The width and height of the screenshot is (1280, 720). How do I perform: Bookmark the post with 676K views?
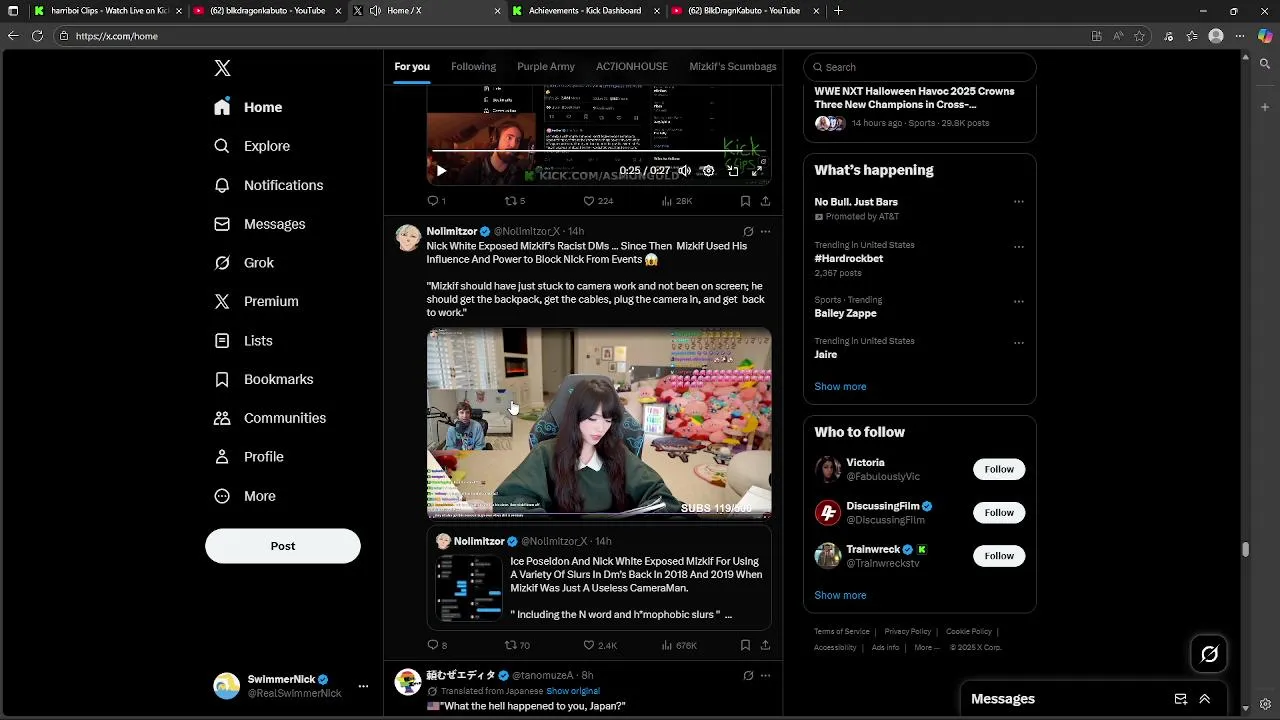(745, 646)
